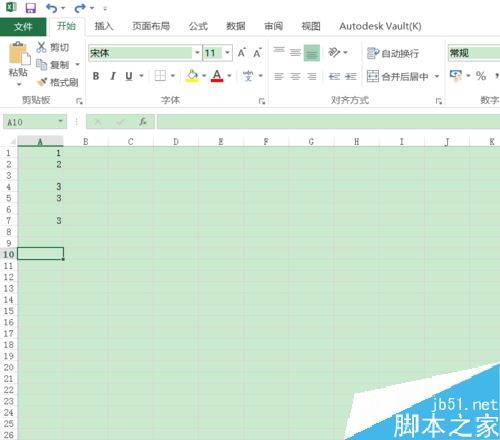Image resolution: width=500 pixels, height=440 pixels.
Task: Open Clipboard (剪贴板) dialog launcher
Action: click(79, 101)
